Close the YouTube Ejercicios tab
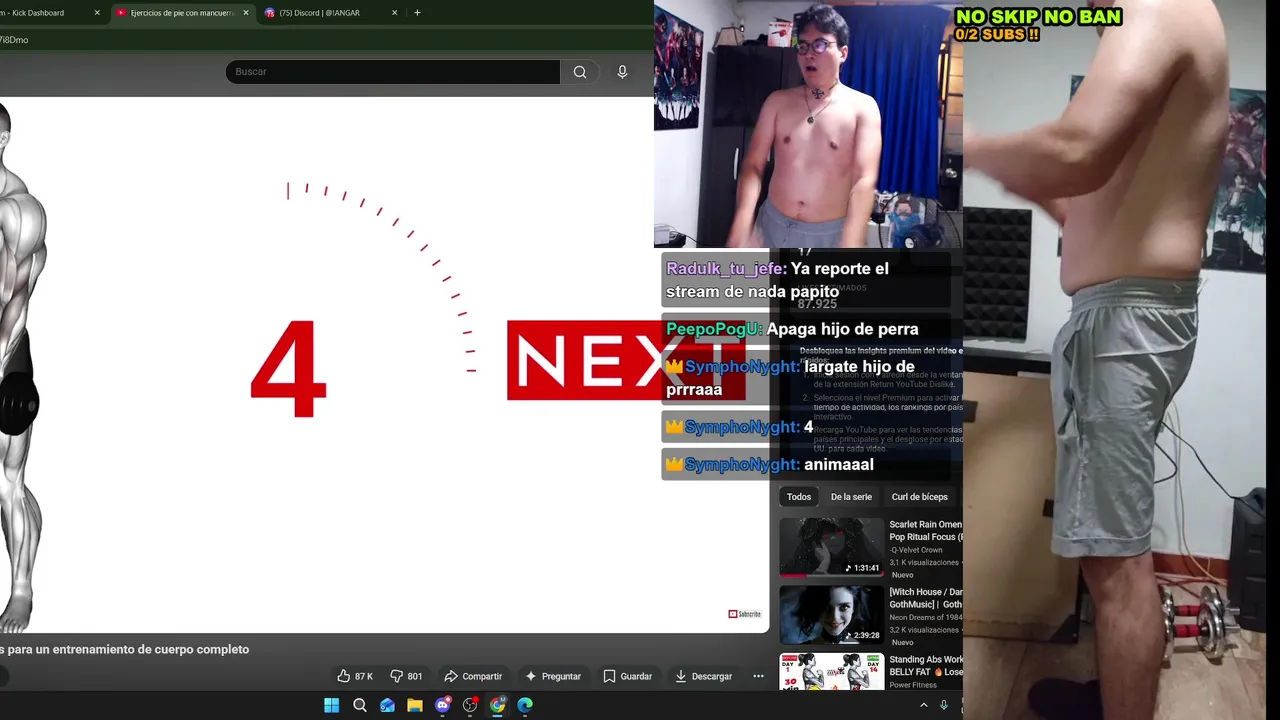 [x=246, y=13]
